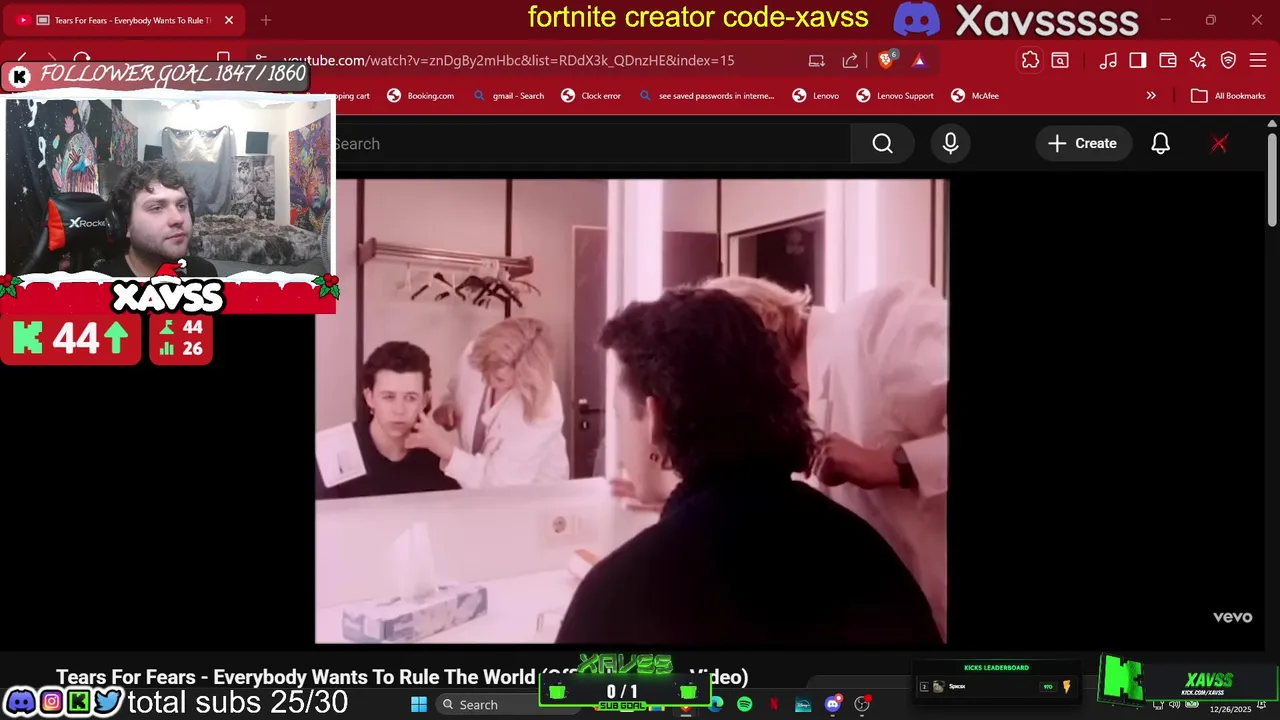Open the Windows Start menu
Viewport: 1280px width, 720px height.
pos(419,705)
